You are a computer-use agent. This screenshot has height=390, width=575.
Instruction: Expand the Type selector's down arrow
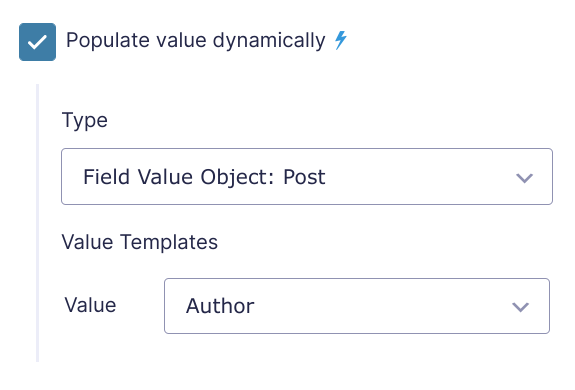point(524,178)
